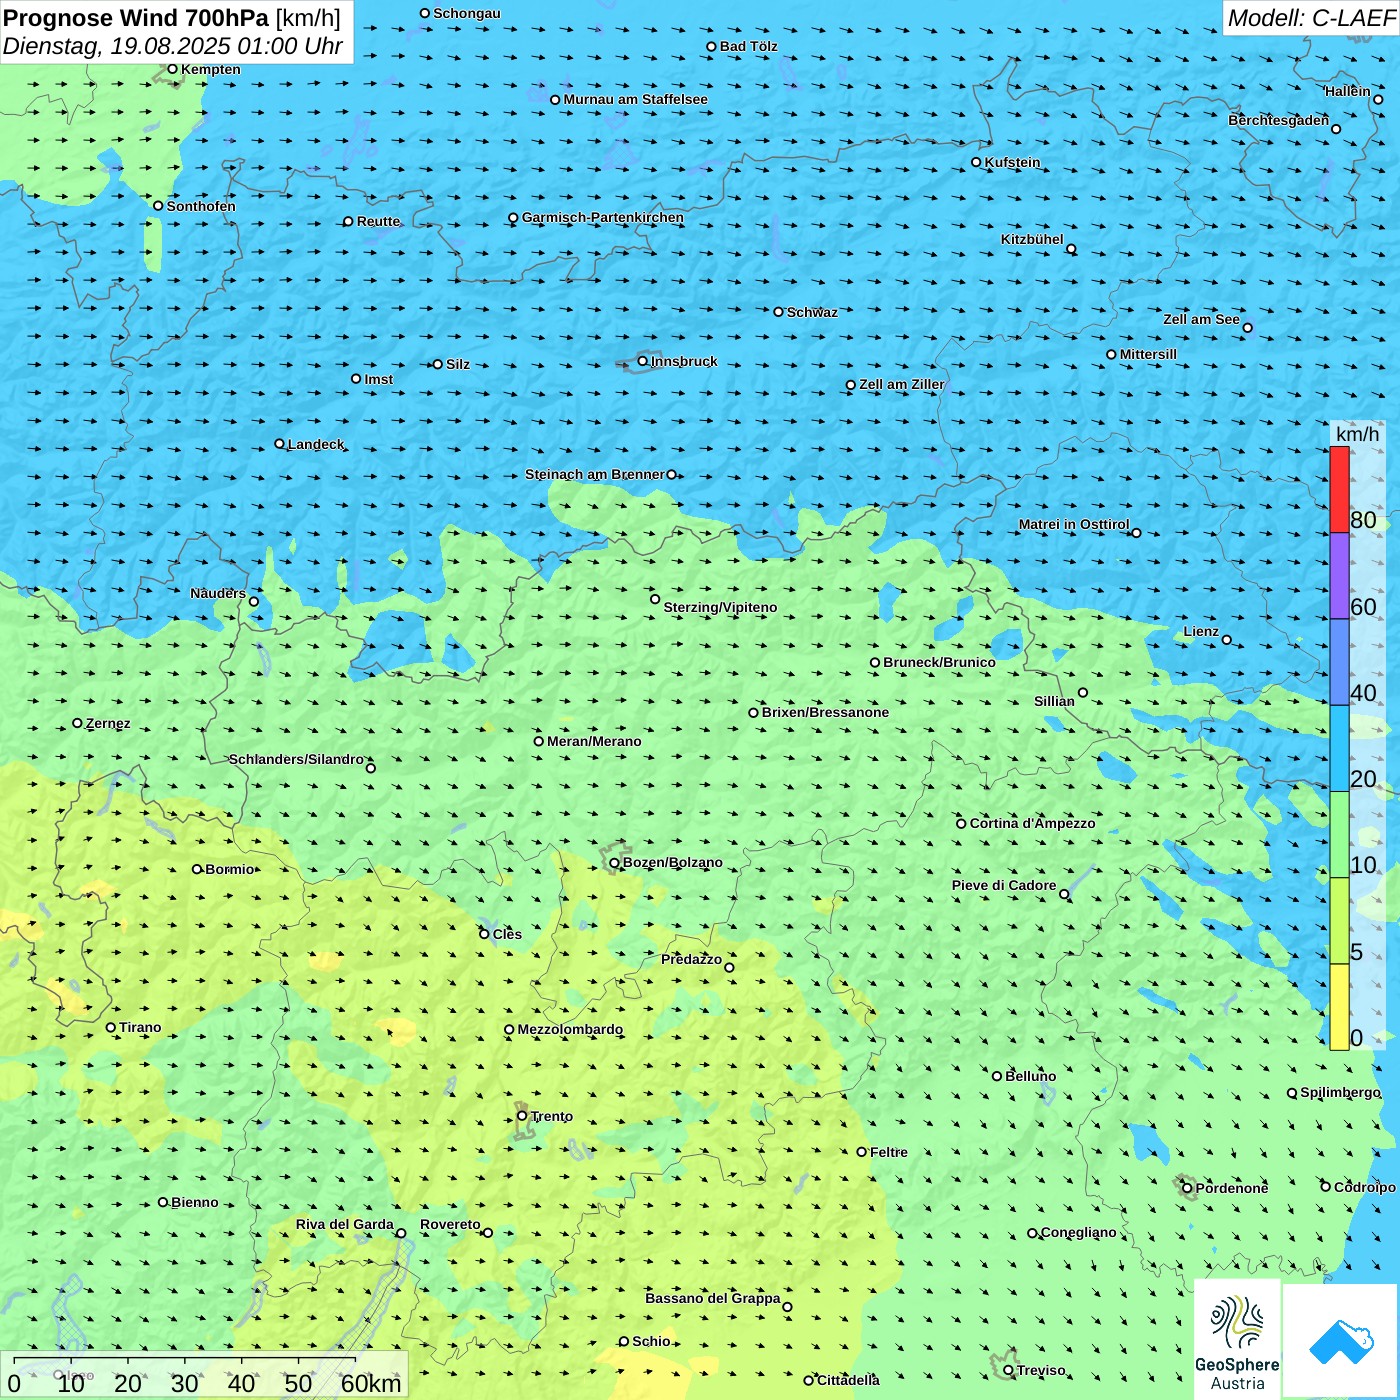
Task: Click the Treviso city marker
Action: 1009,1370
